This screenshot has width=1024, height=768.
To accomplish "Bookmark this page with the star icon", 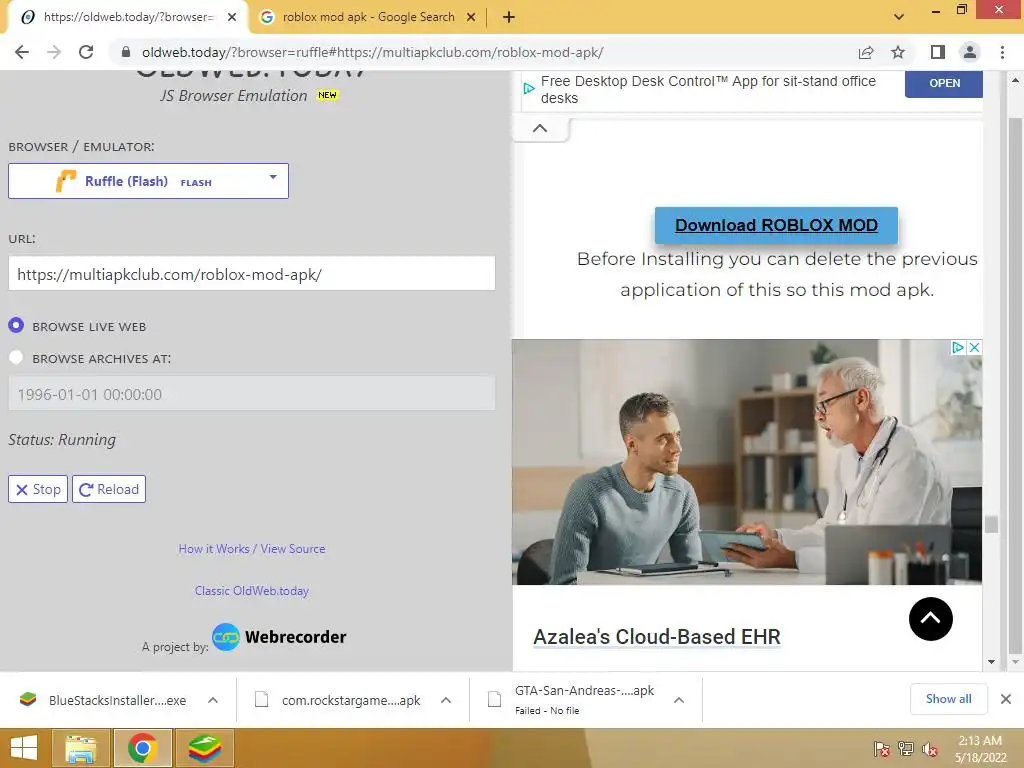I will pyautogui.click(x=898, y=52).
